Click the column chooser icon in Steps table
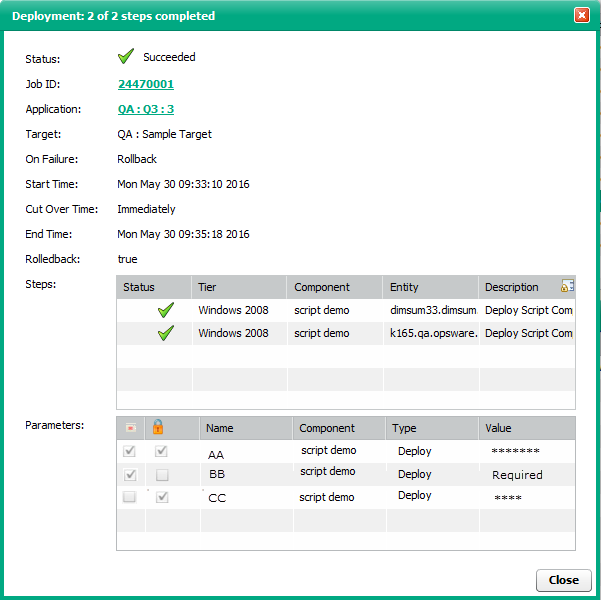 [x=567, y=287]
